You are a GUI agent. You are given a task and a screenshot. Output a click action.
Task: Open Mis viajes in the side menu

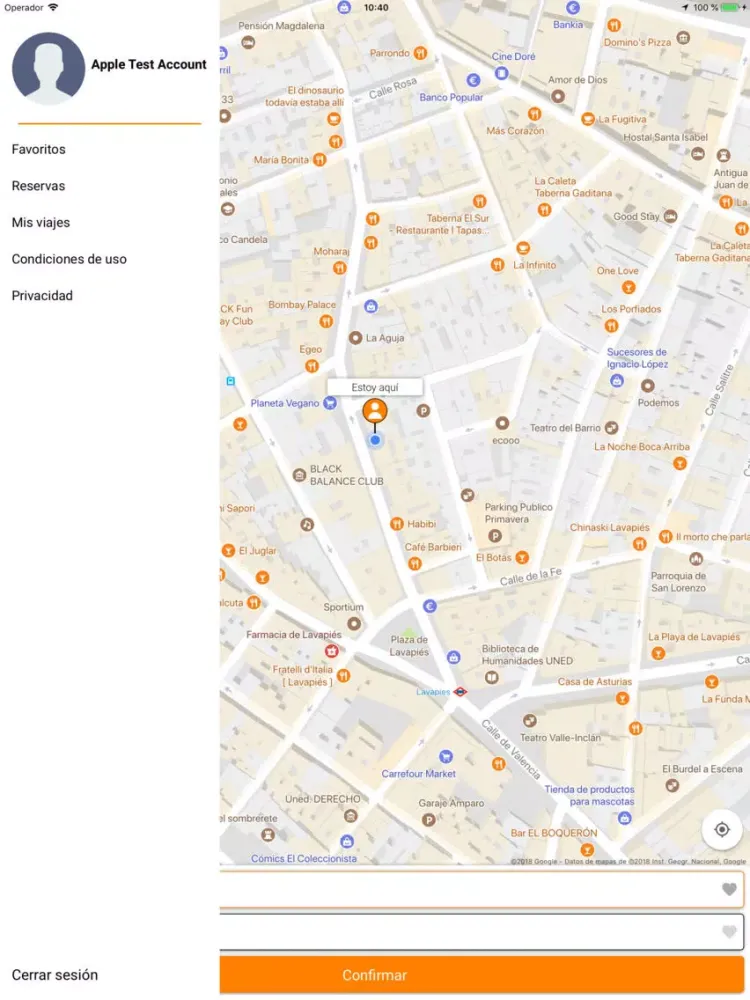pyautogui.click(x=41, y=223)
